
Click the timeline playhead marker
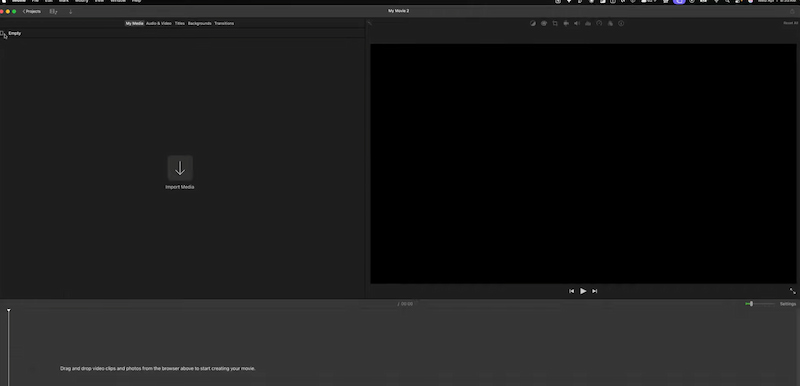[x=9, y=310]
